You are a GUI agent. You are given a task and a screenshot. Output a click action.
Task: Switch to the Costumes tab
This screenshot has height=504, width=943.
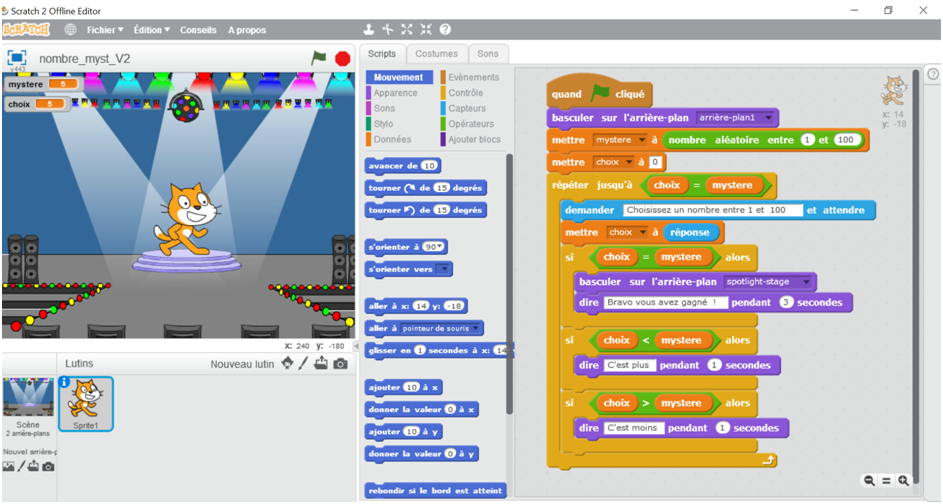[436, 54]
